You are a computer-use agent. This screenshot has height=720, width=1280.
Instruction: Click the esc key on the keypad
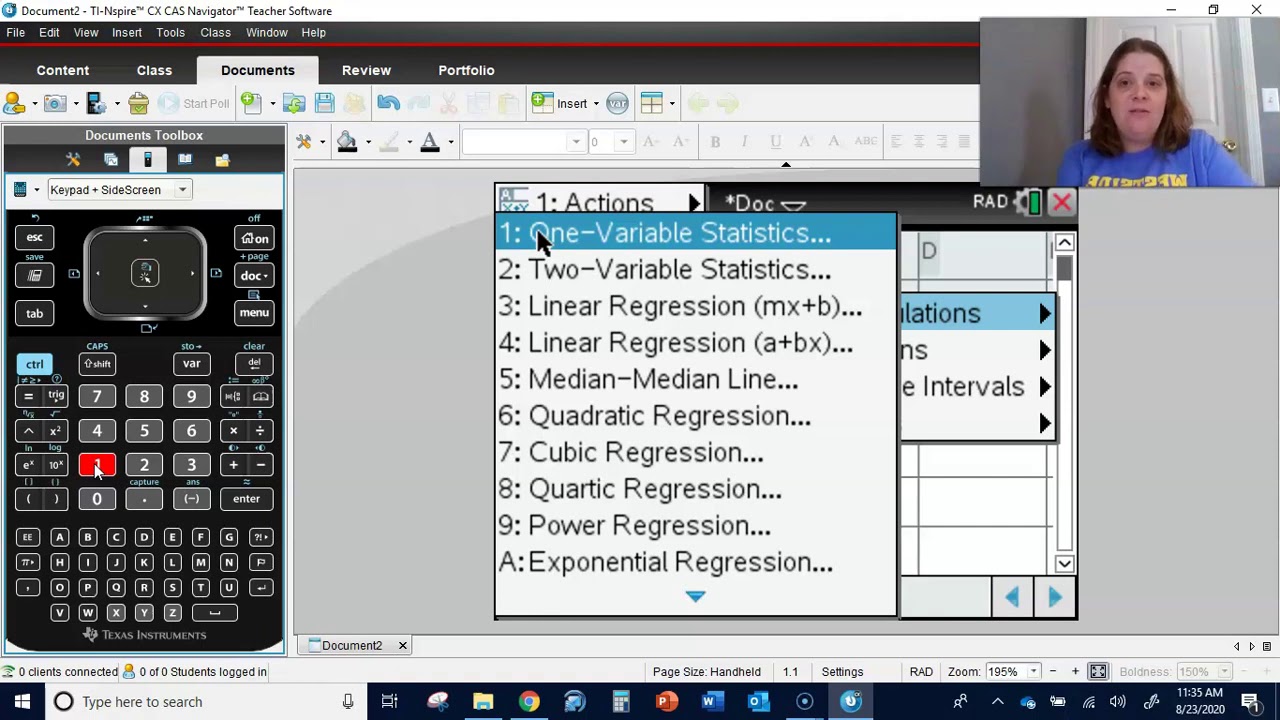click(x=35, y=238)
